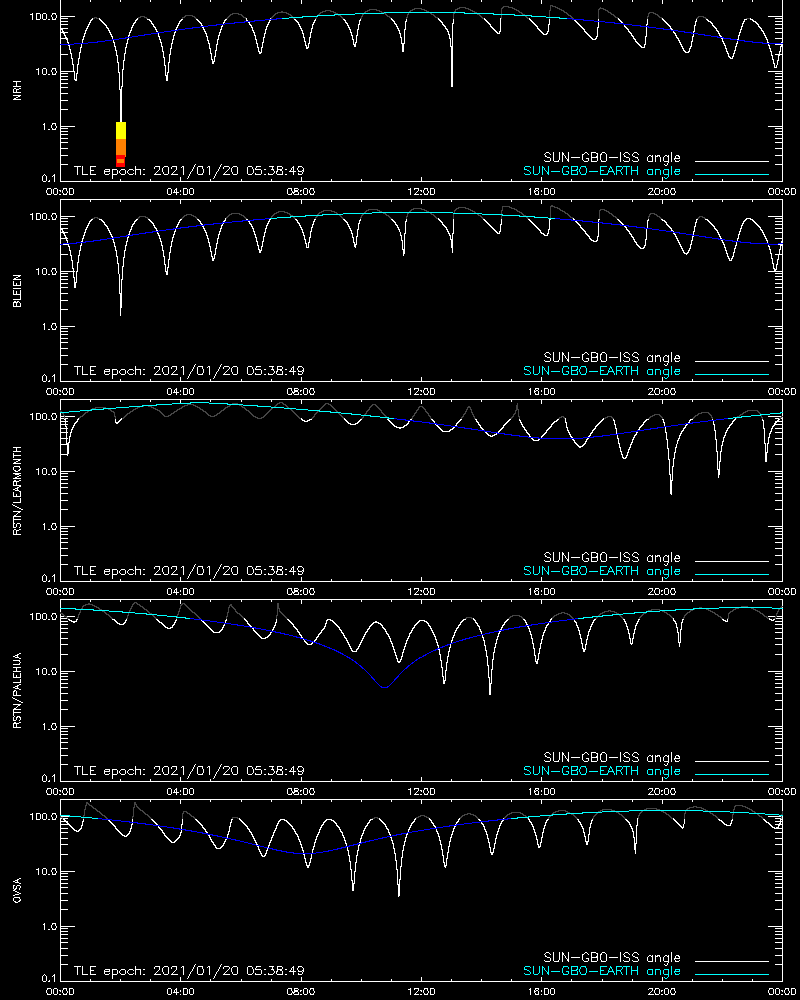Click the RSTN/LEARMONTH y-axis panel label

coord(17,490)
